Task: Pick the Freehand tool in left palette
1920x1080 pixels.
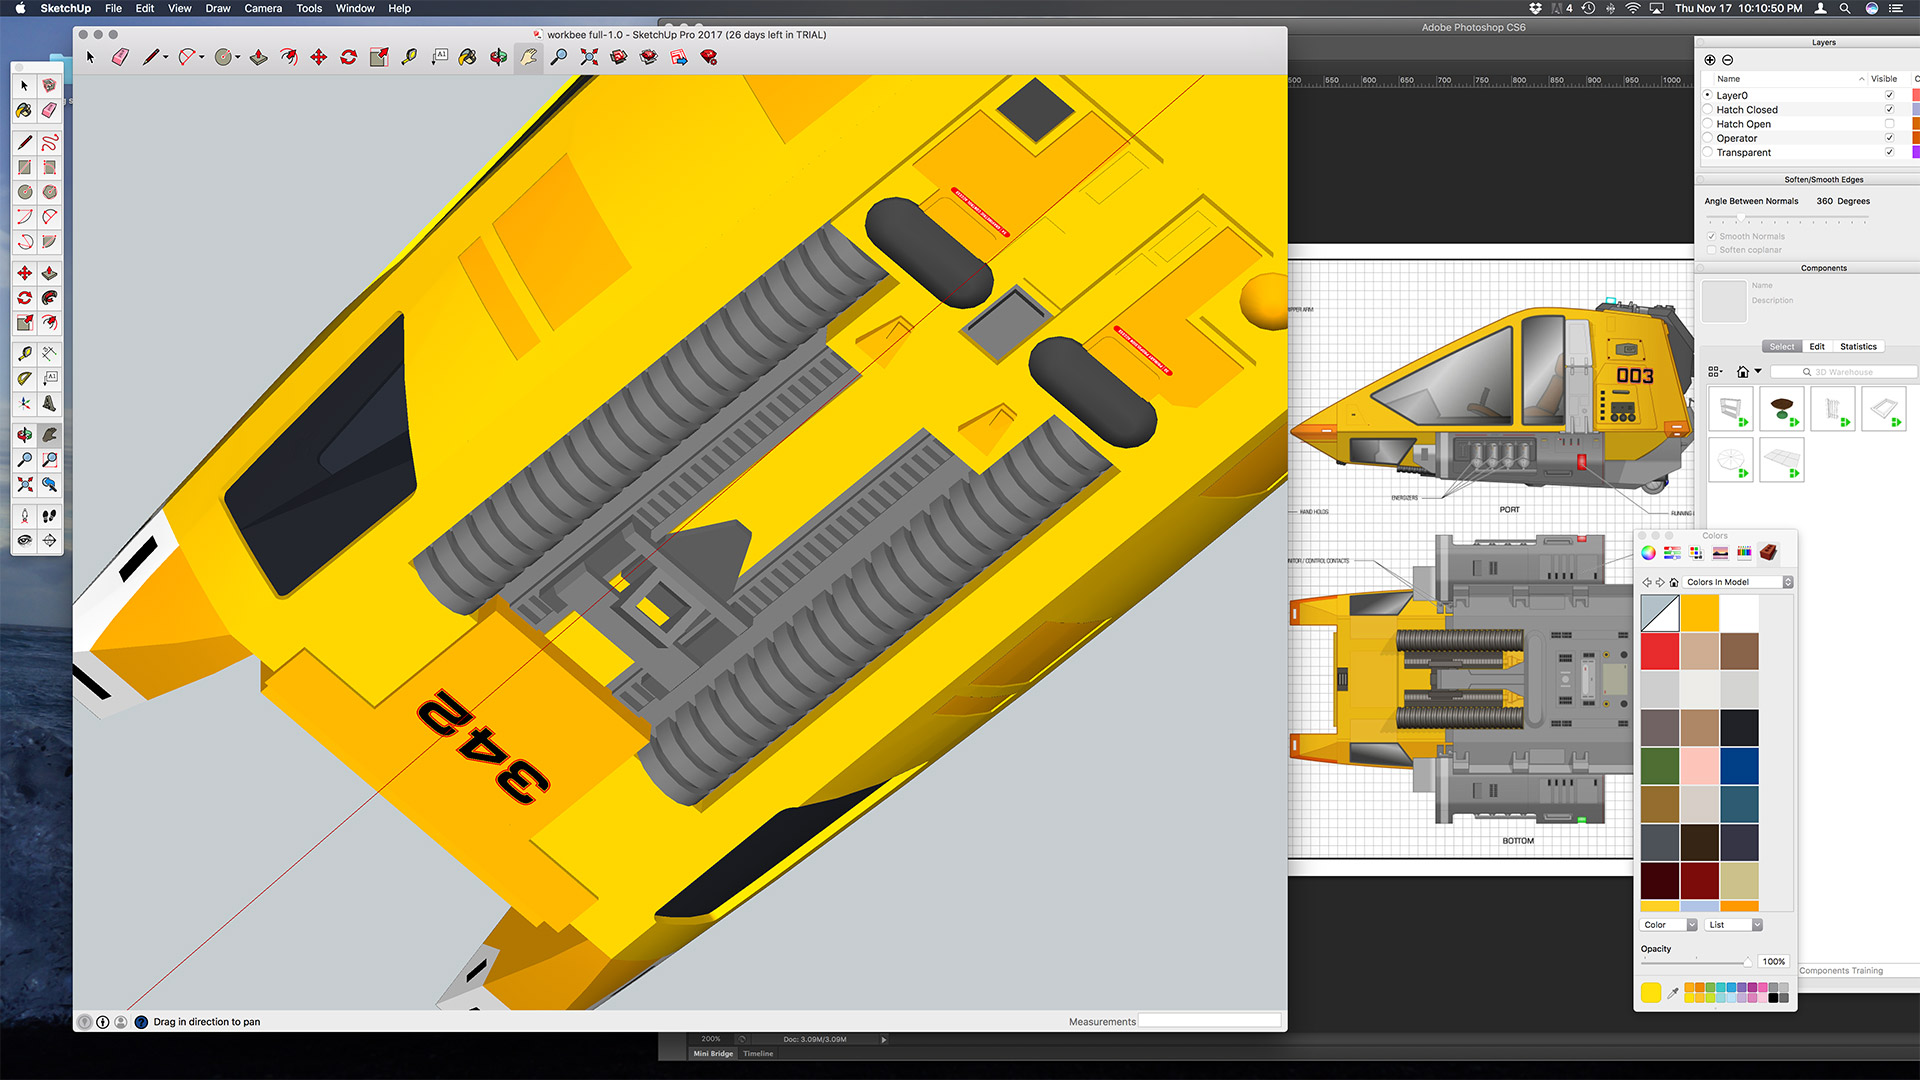Action: [49, 142]
